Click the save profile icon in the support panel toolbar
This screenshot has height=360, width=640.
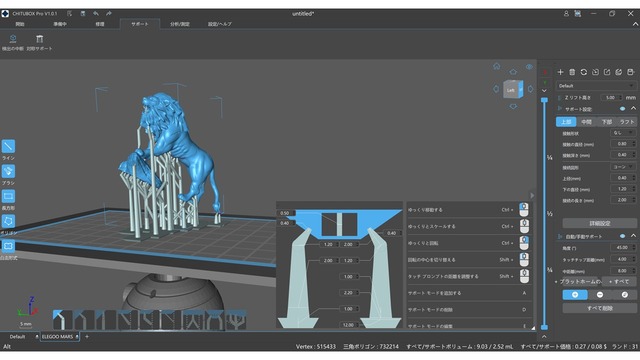coord(630,72)
